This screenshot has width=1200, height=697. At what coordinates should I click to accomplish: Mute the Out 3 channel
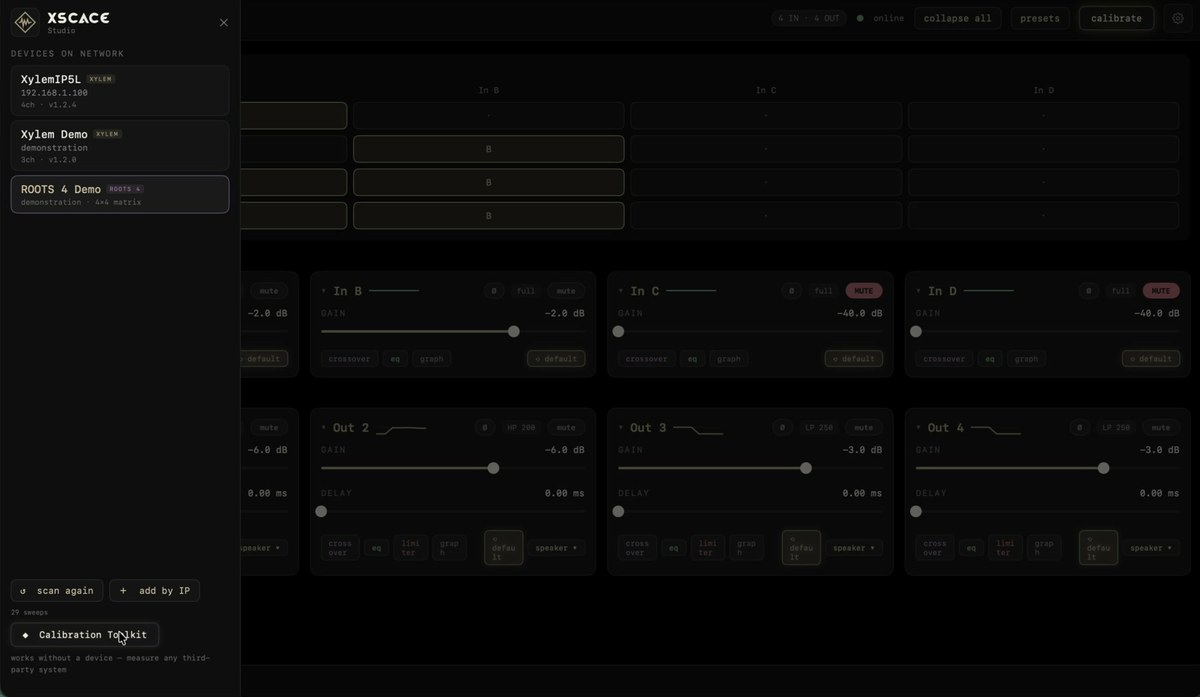[864, 428]
